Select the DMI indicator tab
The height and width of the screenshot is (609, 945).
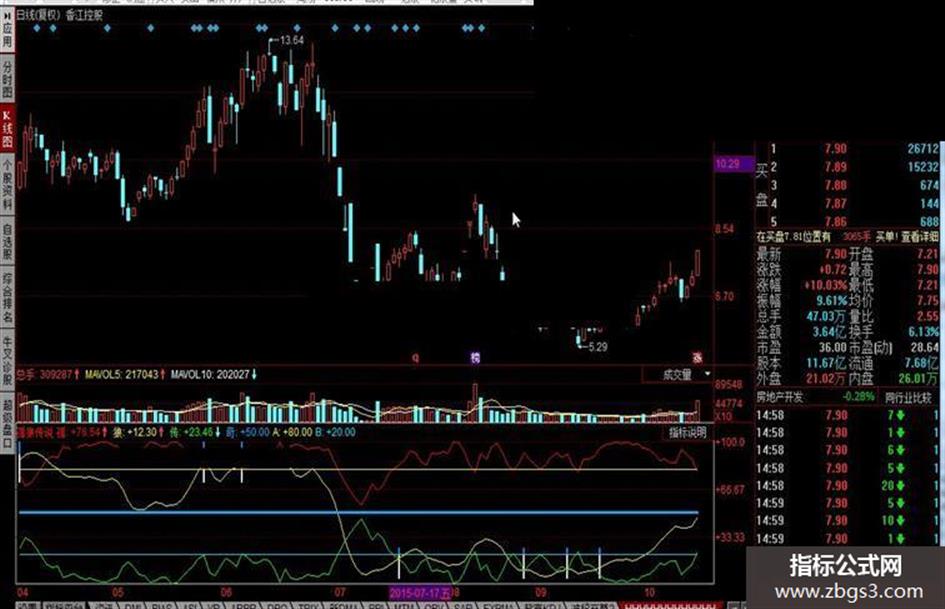[132, 605]
